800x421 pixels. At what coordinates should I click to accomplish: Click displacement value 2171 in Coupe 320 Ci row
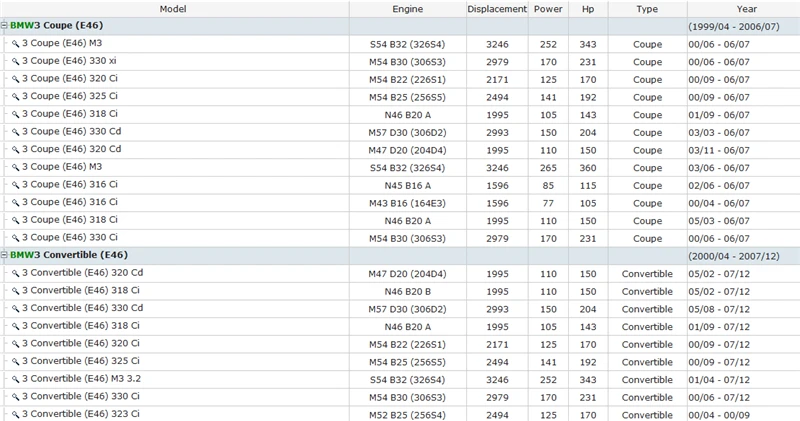[497, 80]
